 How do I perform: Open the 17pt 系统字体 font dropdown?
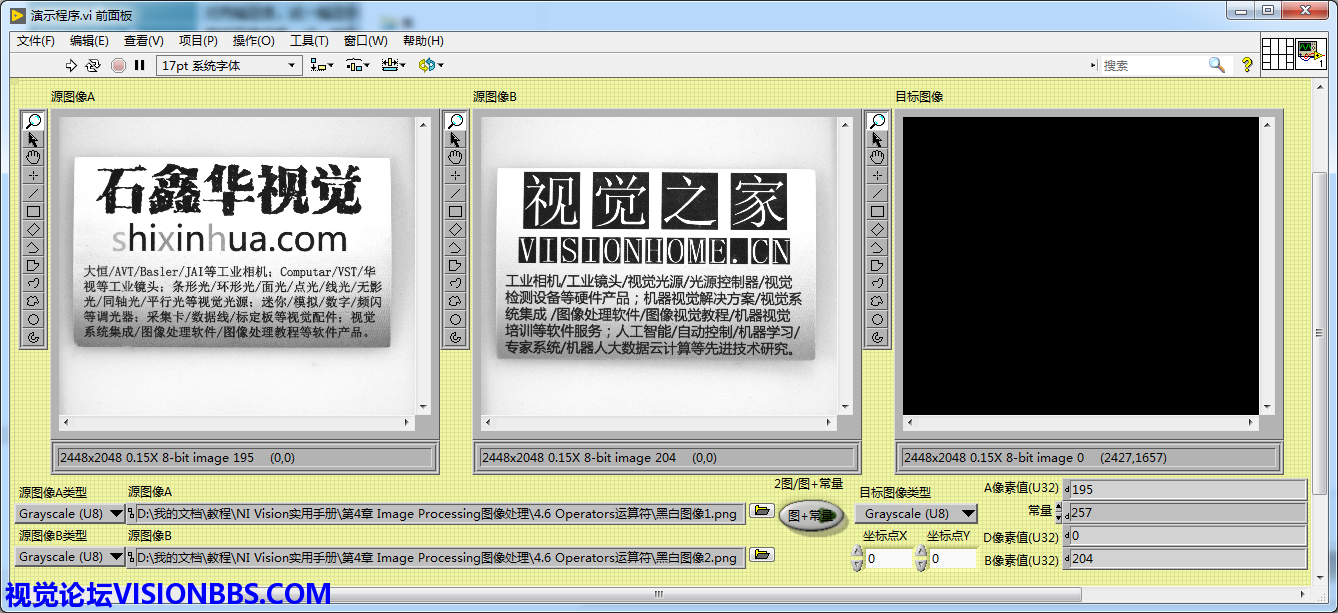point(229,65)
